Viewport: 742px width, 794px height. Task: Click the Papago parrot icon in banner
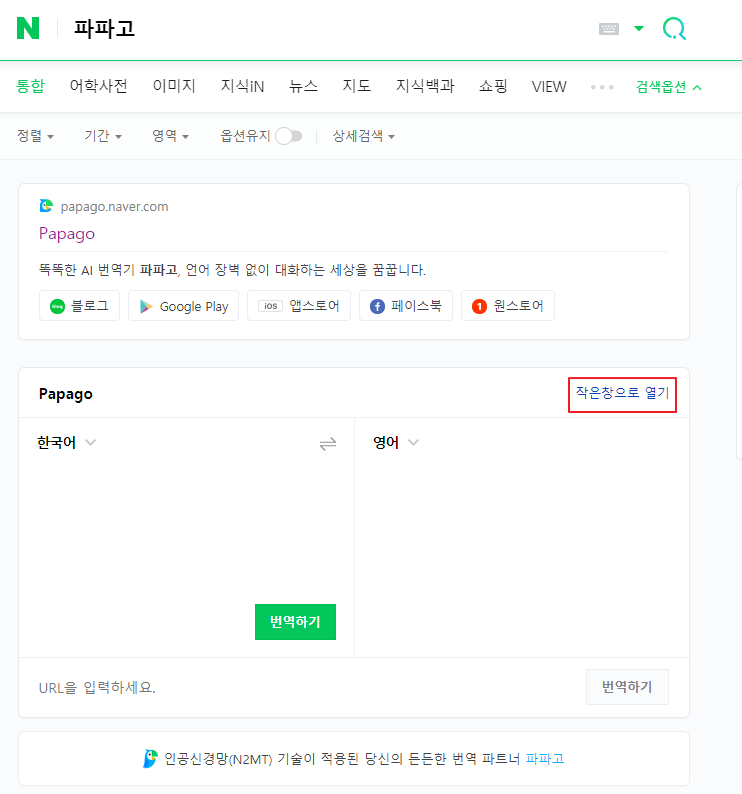[150, 758]
